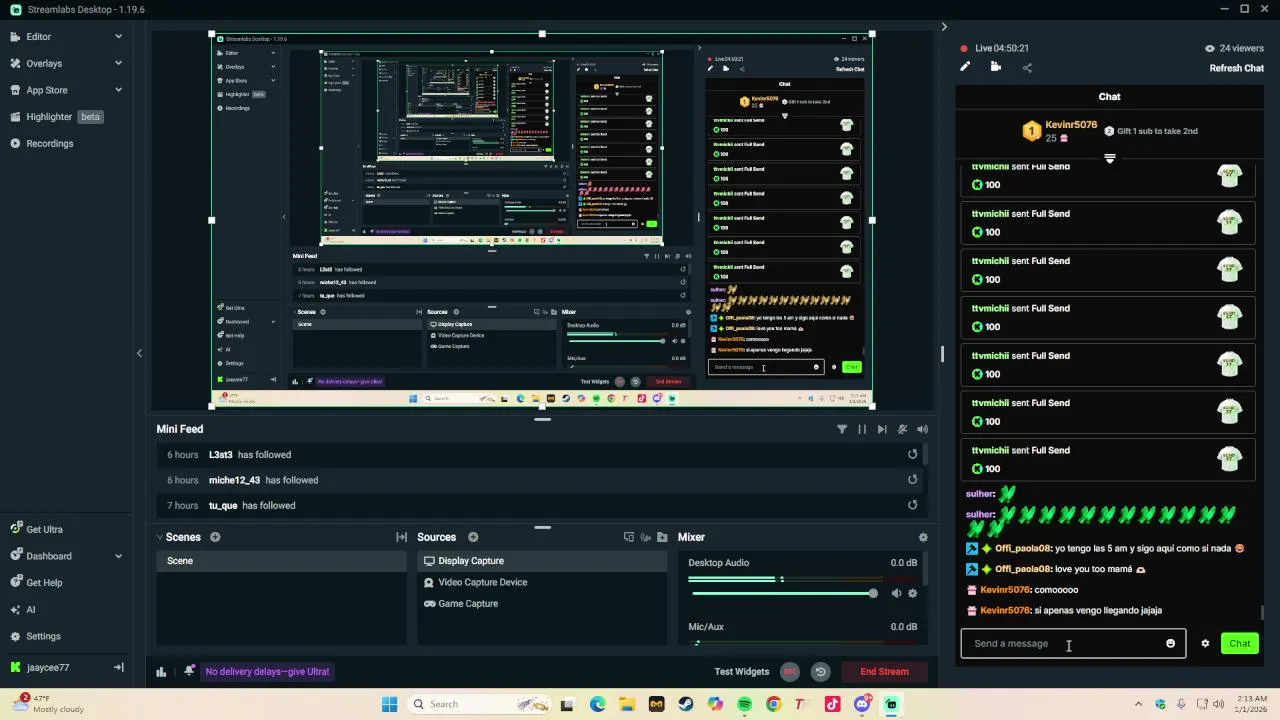1280x720 pixels.
Task: Open Overlays in the sidebar
Action: click(x=44, y=63)
